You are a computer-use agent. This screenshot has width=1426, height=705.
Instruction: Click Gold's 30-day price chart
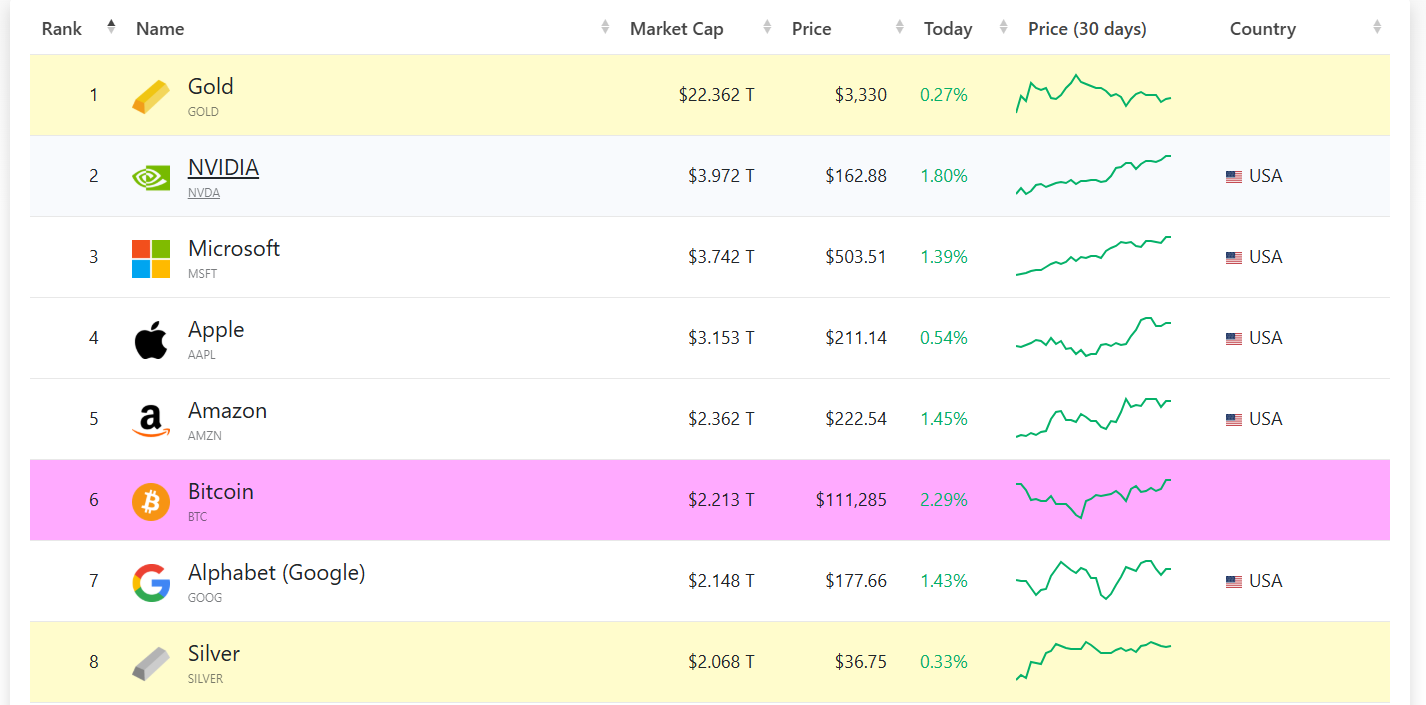coord(1093,93)
